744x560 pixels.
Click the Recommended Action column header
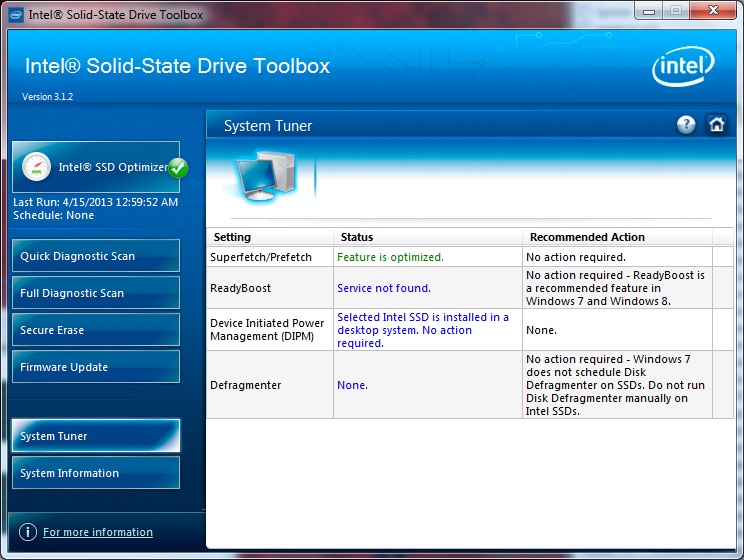[x=587, y=237]
